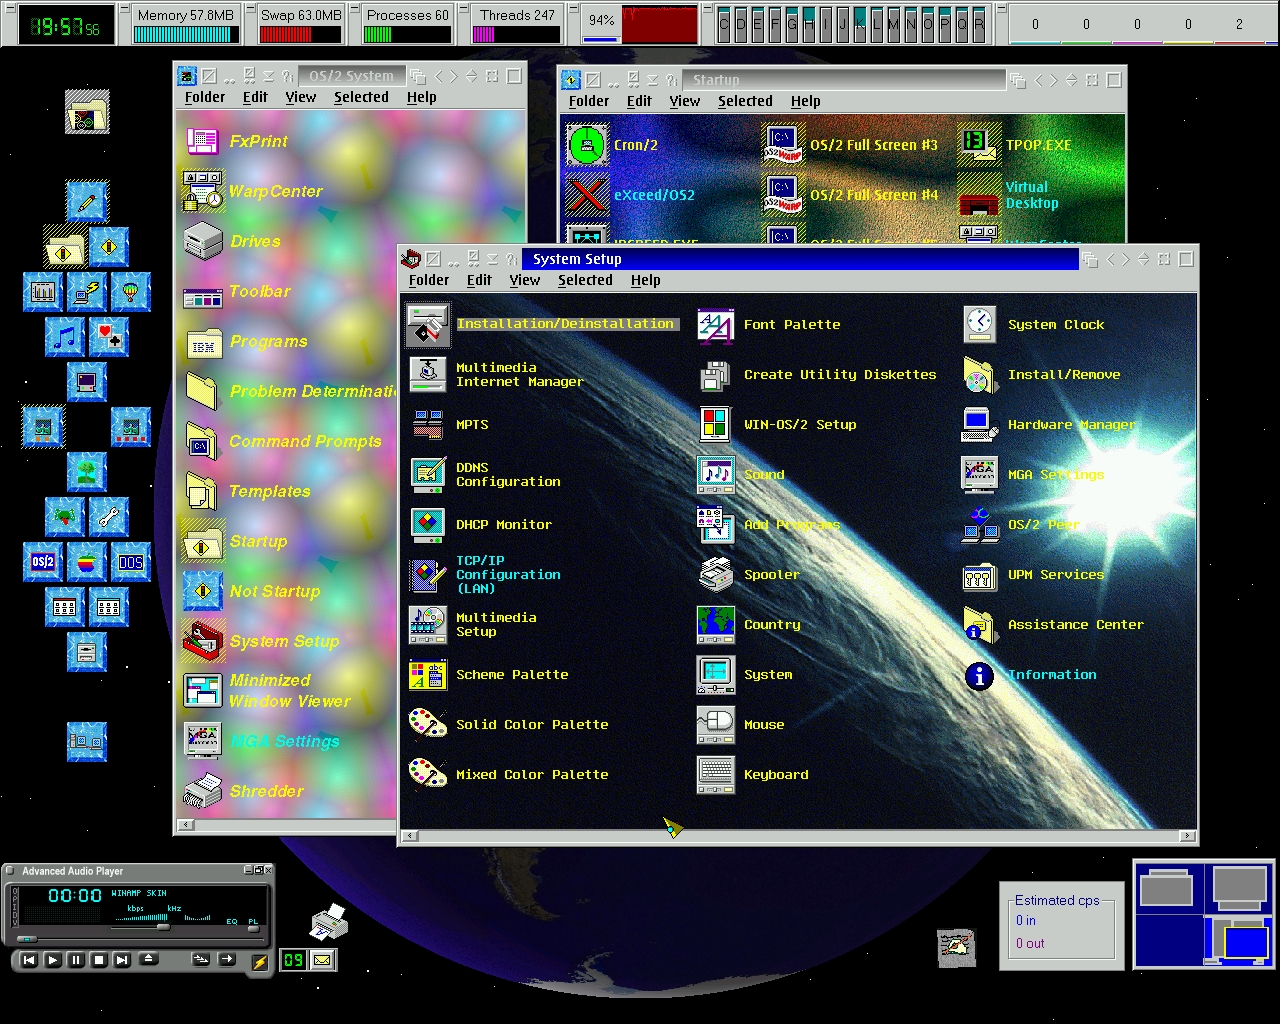Open the MPTS icon
1280x1024 pixels.
[428, 424]
